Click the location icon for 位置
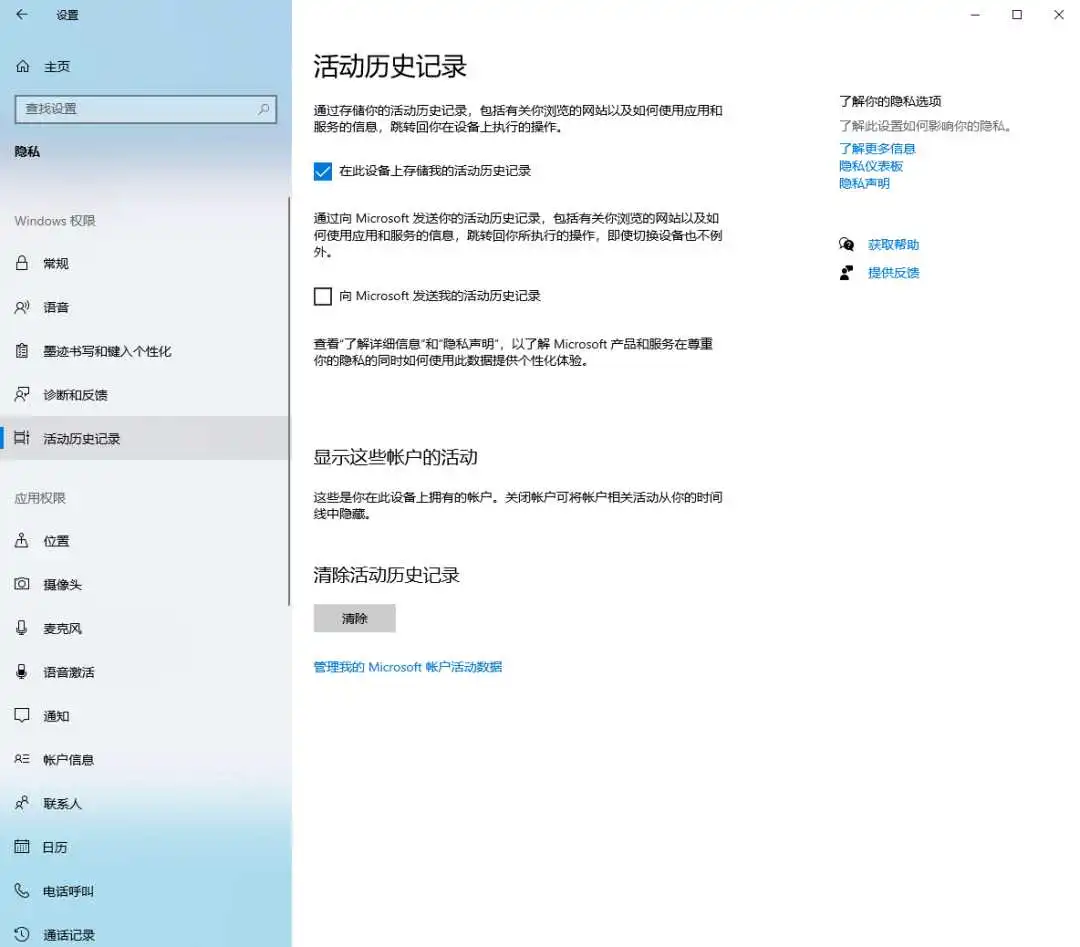Viewport: 1080px width, 947px height. 22,541
